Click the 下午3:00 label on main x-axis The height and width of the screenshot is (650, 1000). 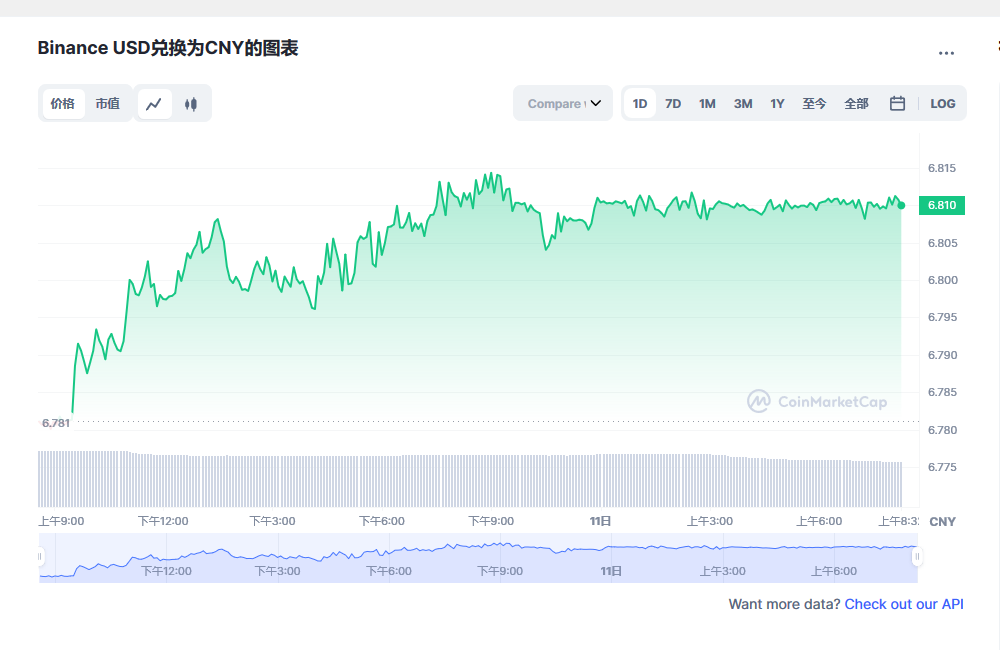coord(272,521)
